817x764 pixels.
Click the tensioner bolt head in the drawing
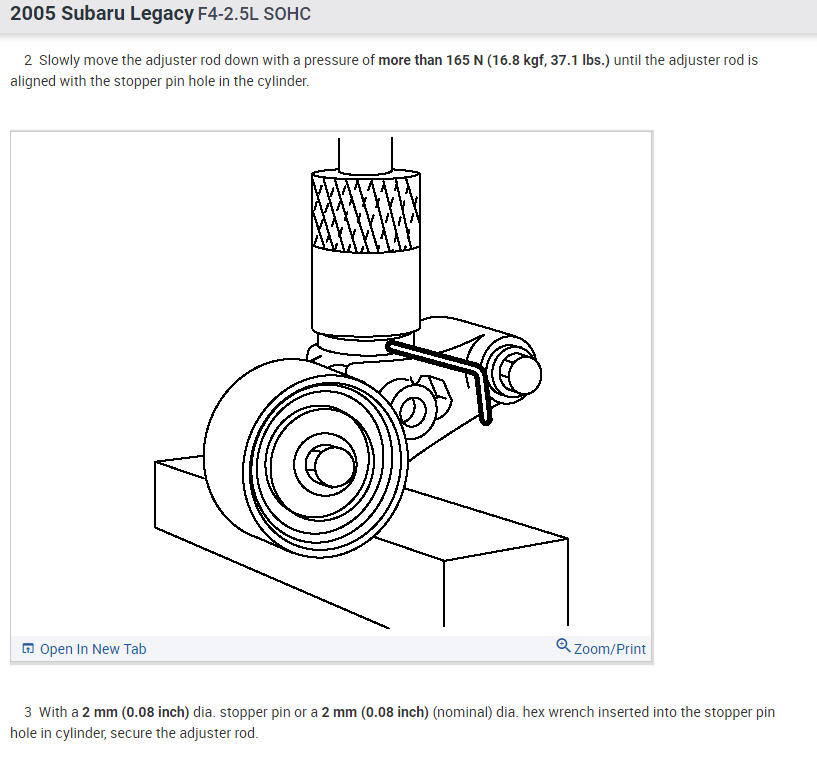[x=520, y=375]
